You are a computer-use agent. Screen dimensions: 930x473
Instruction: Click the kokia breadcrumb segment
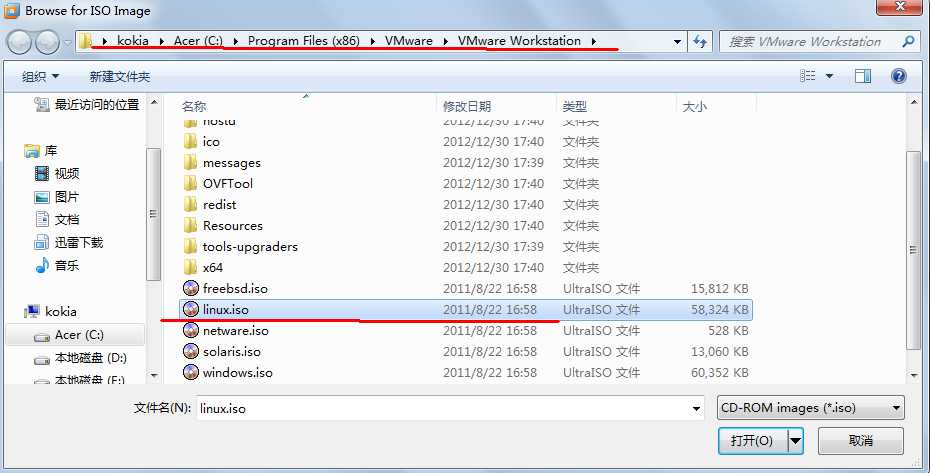click(x=133, y=41)
